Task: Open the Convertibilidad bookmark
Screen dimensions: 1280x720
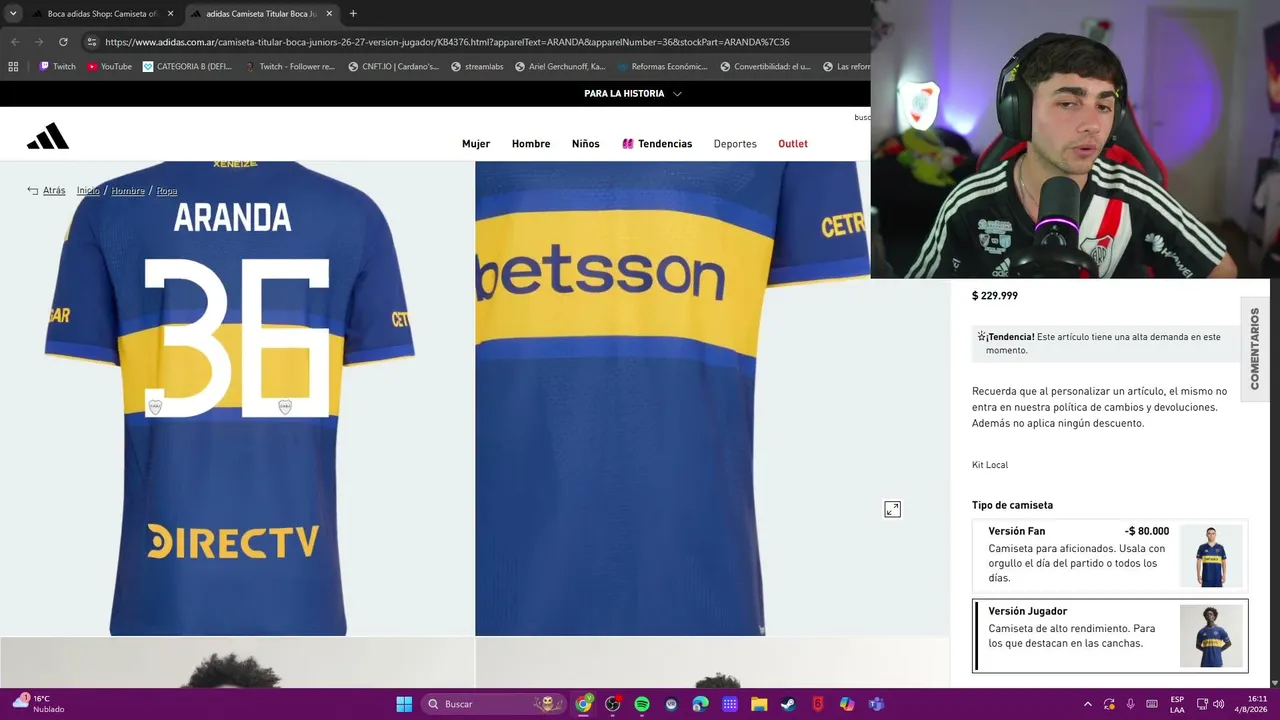Action: [x=765, y=67]
